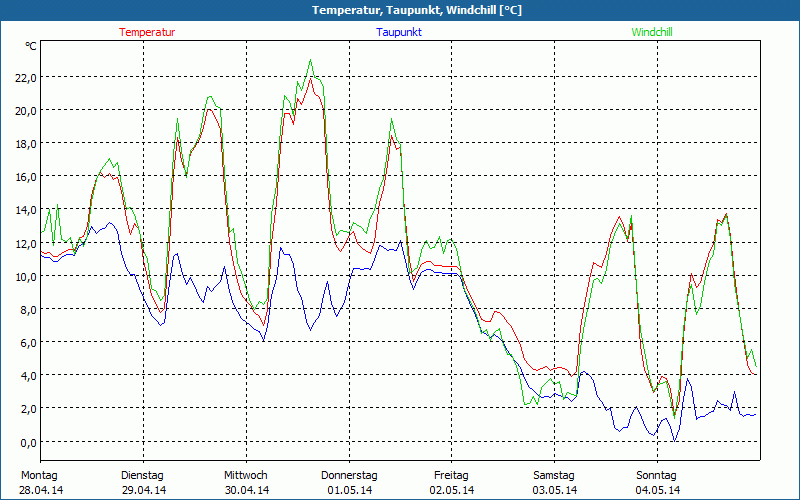800x500 pixels.
Task: Click the green Windchill legend label
Action: pos(652,32)
